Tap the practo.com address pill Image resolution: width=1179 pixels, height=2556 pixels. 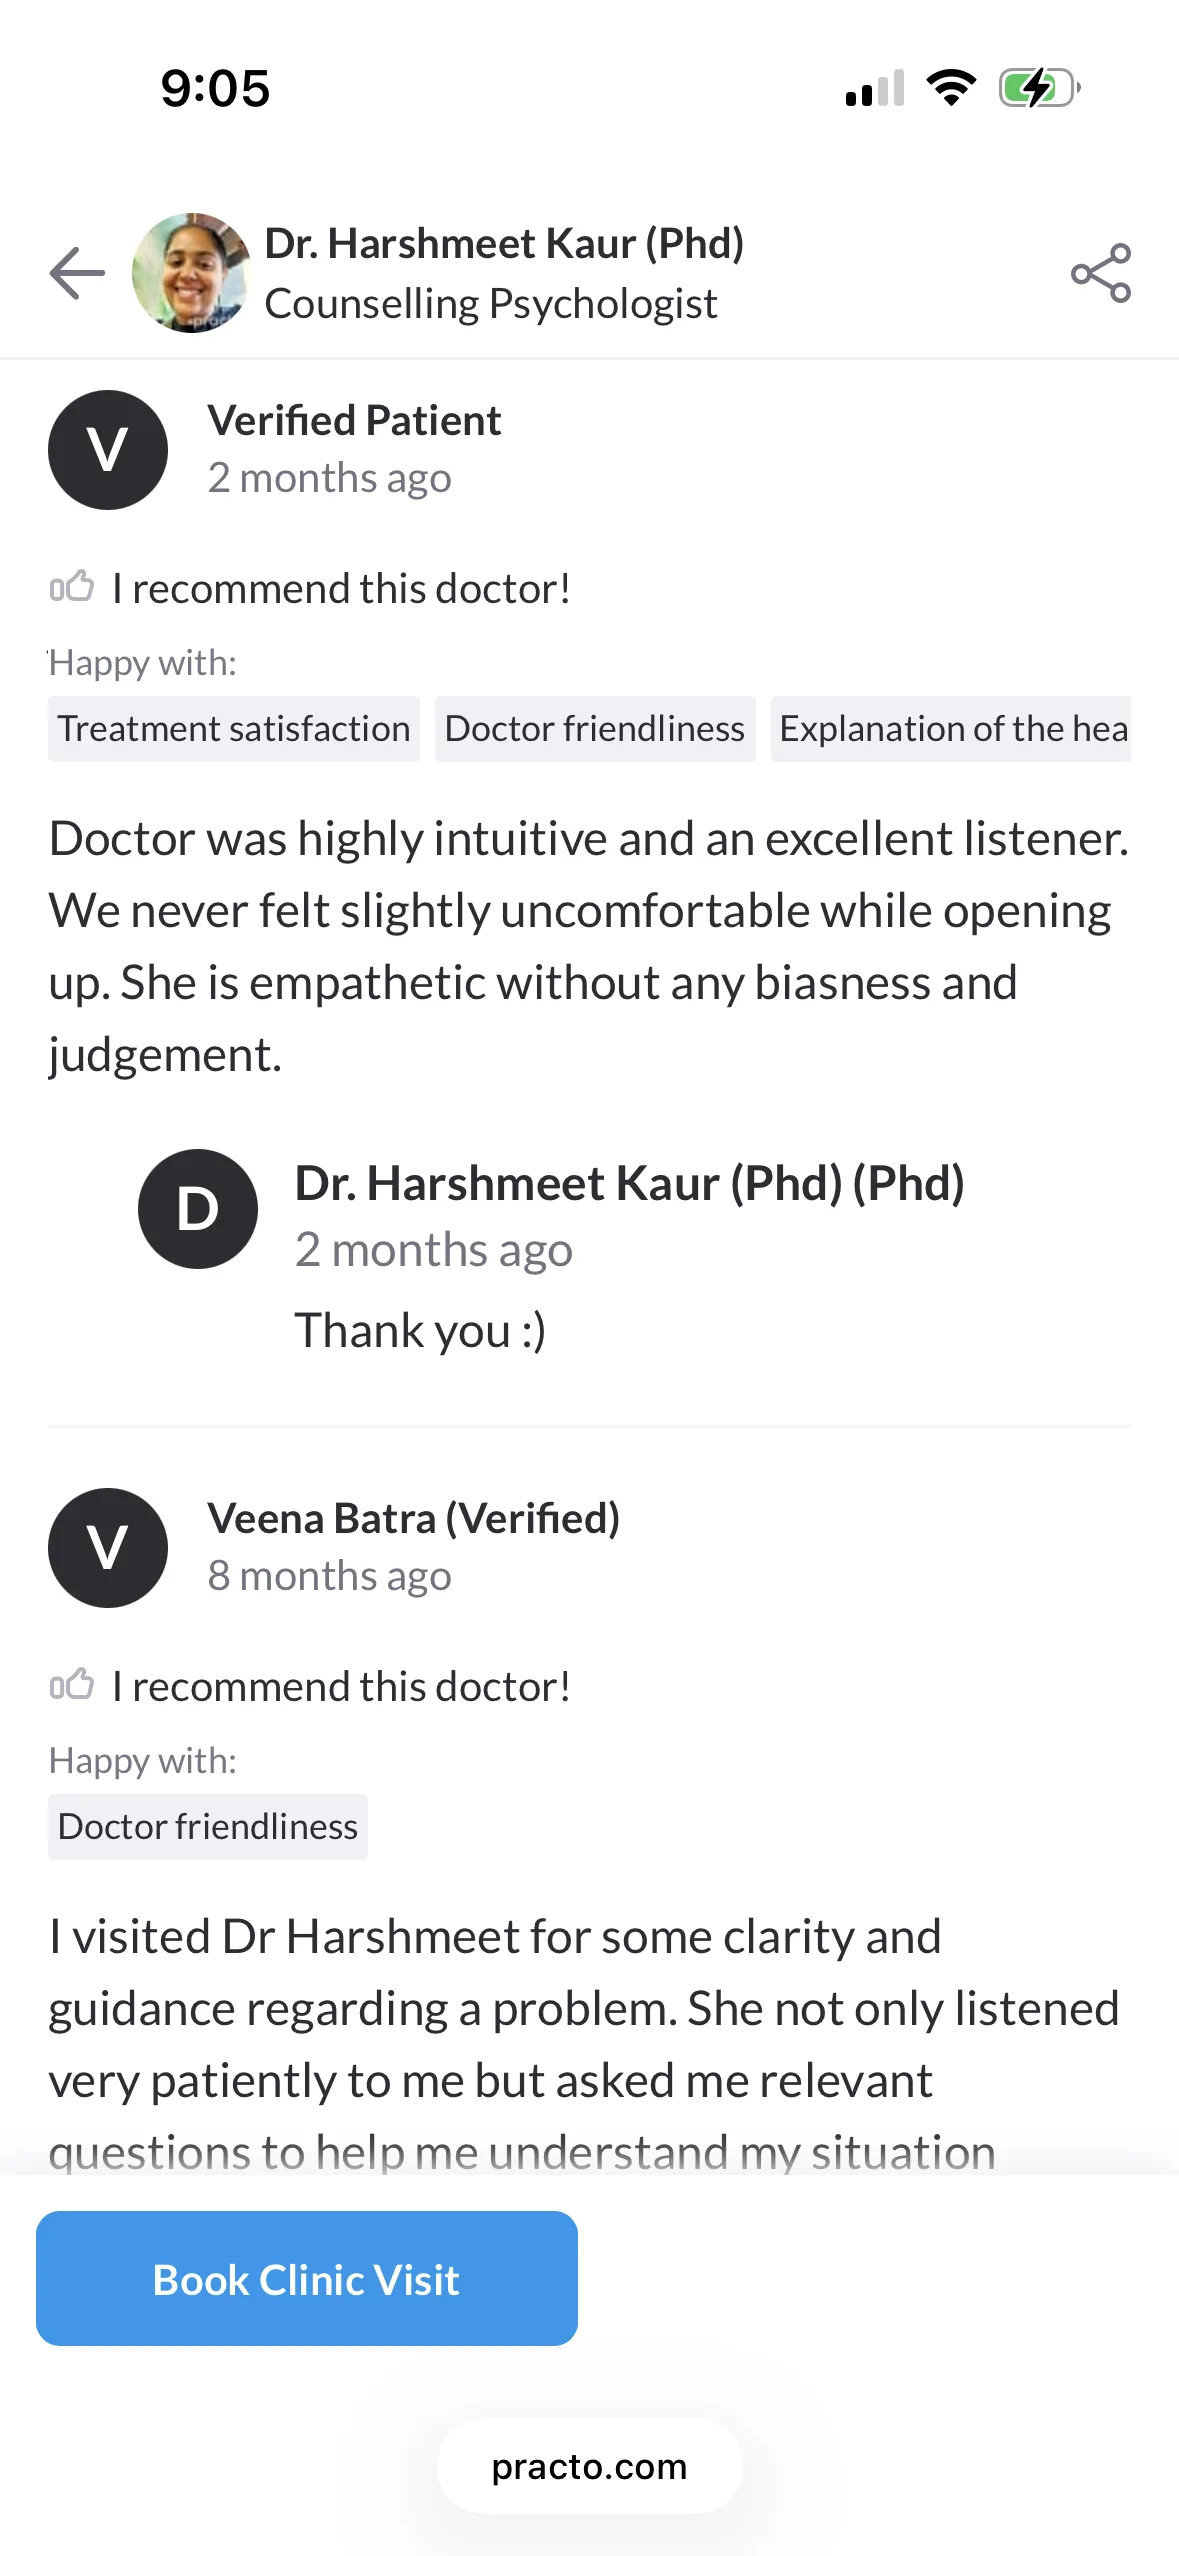(590, 2467)
